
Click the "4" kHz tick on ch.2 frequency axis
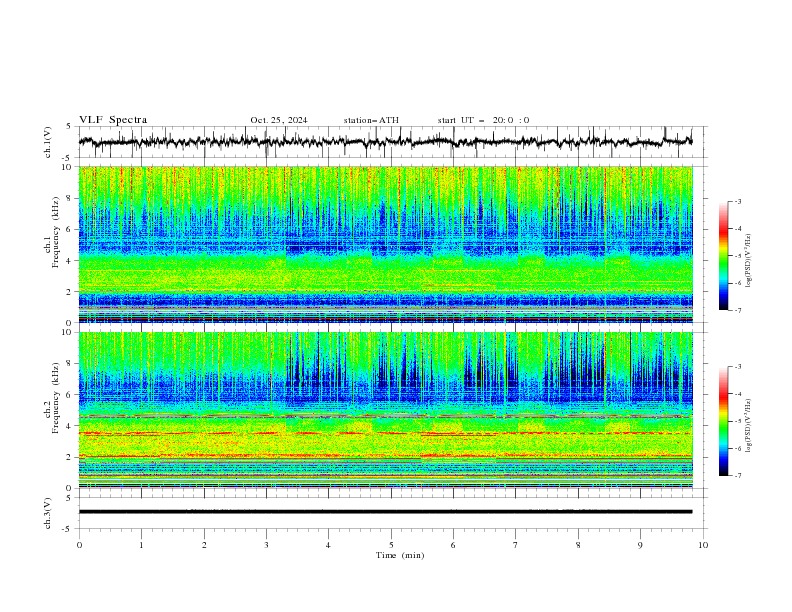[x=70, y=426]
